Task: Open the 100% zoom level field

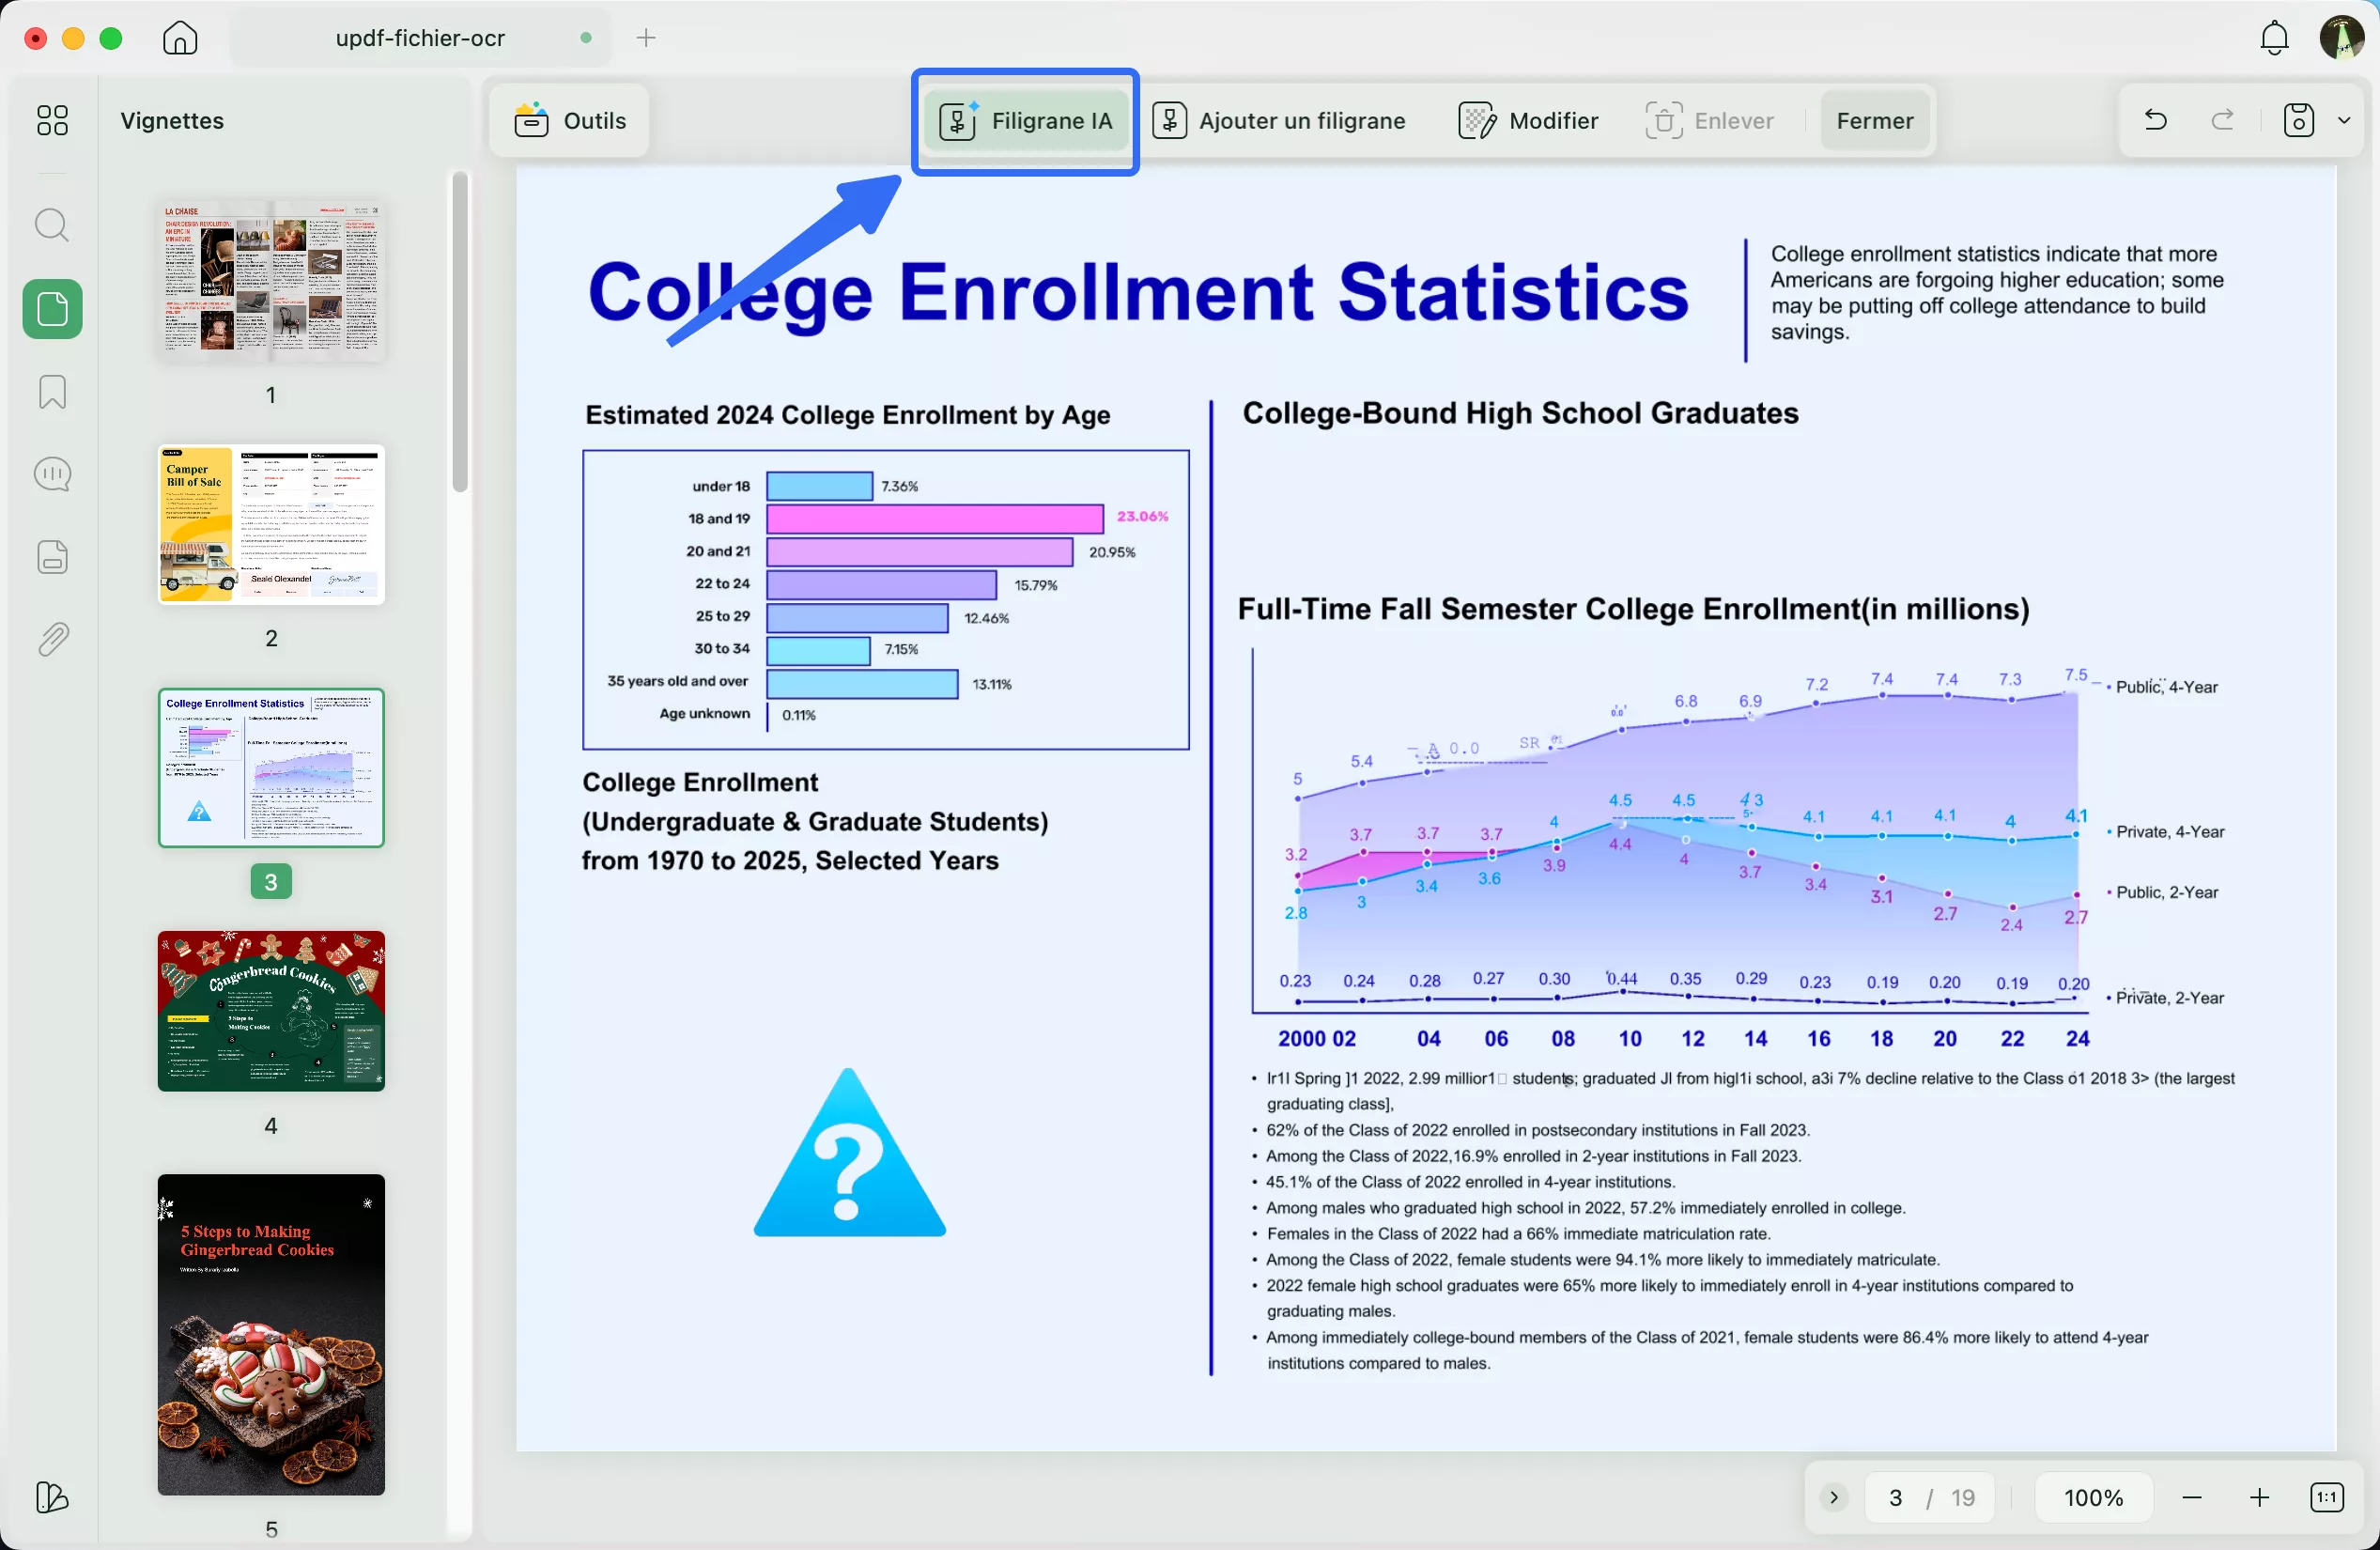Action: 2092,1497
